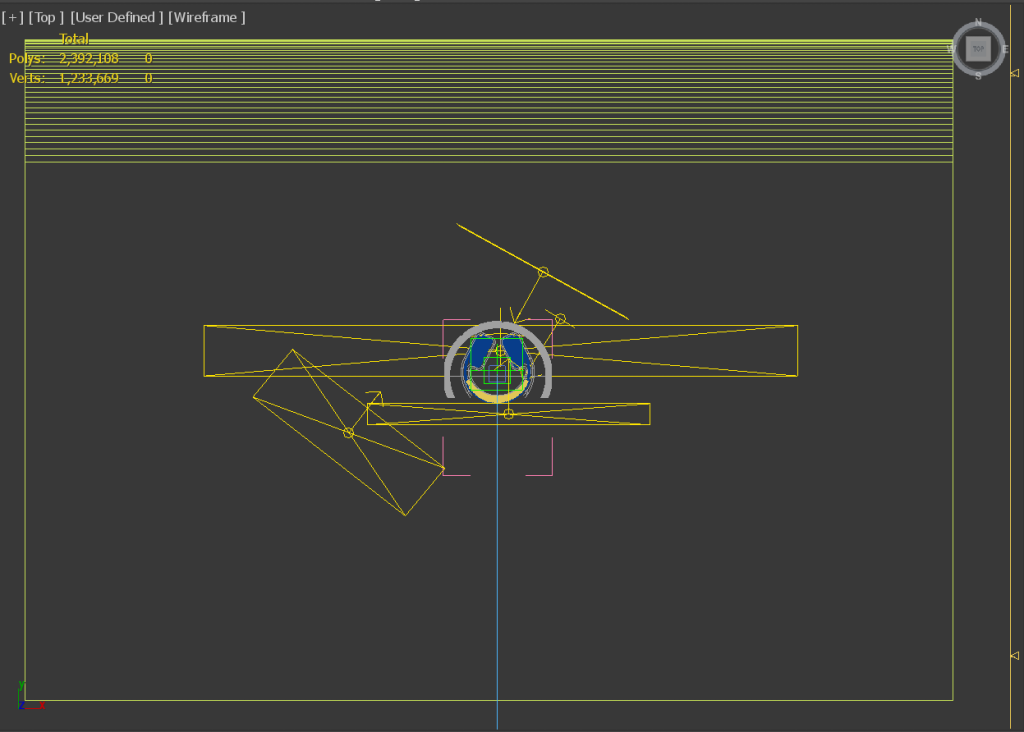Click the lower yellow triangle marker at right edge

[1014, 656]
